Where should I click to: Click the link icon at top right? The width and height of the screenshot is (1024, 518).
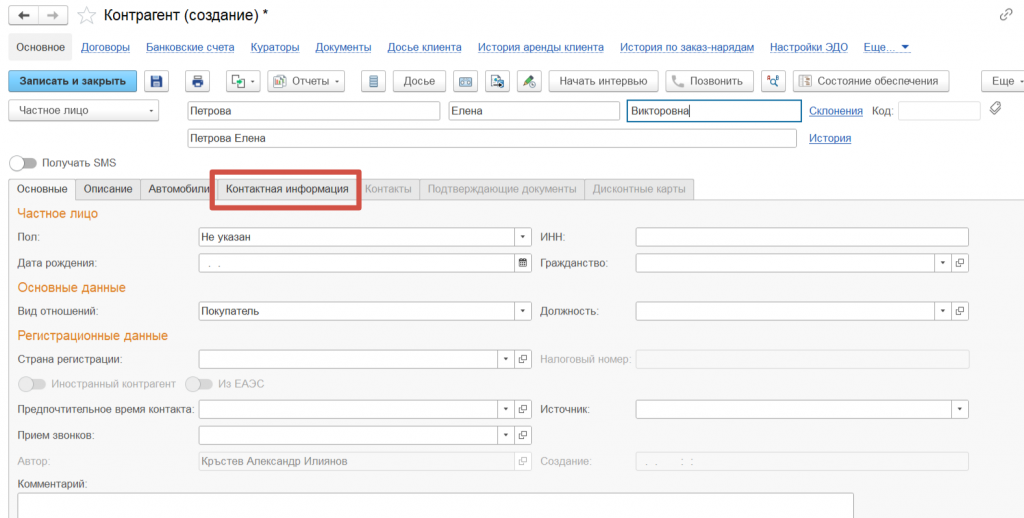pos(1005,15)
